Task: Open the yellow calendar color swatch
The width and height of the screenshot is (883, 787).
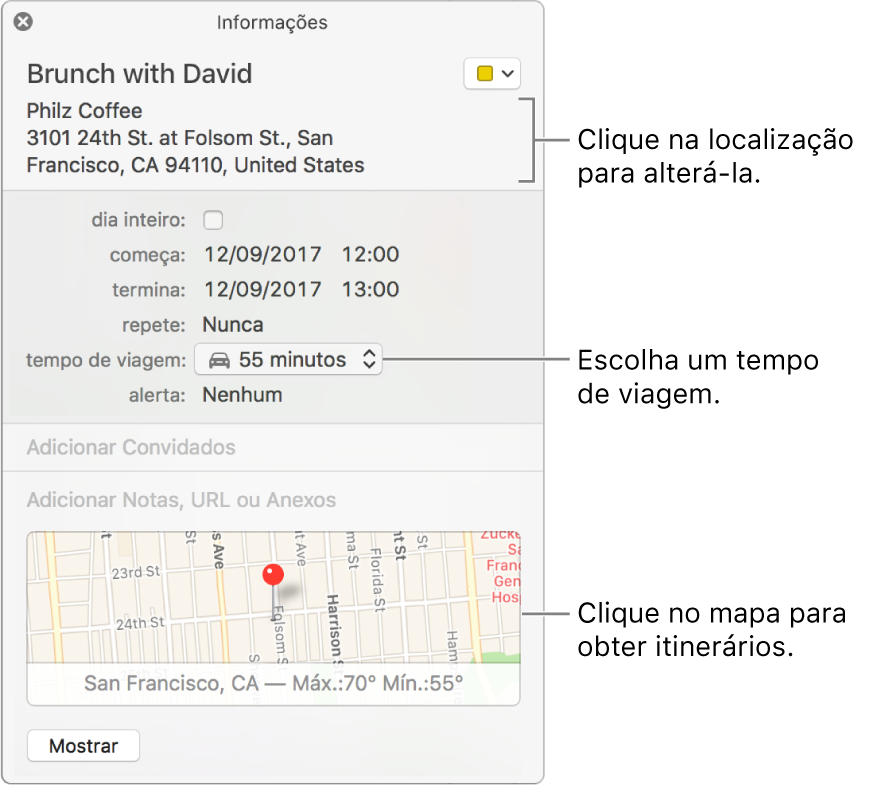Action: (485, 73)
